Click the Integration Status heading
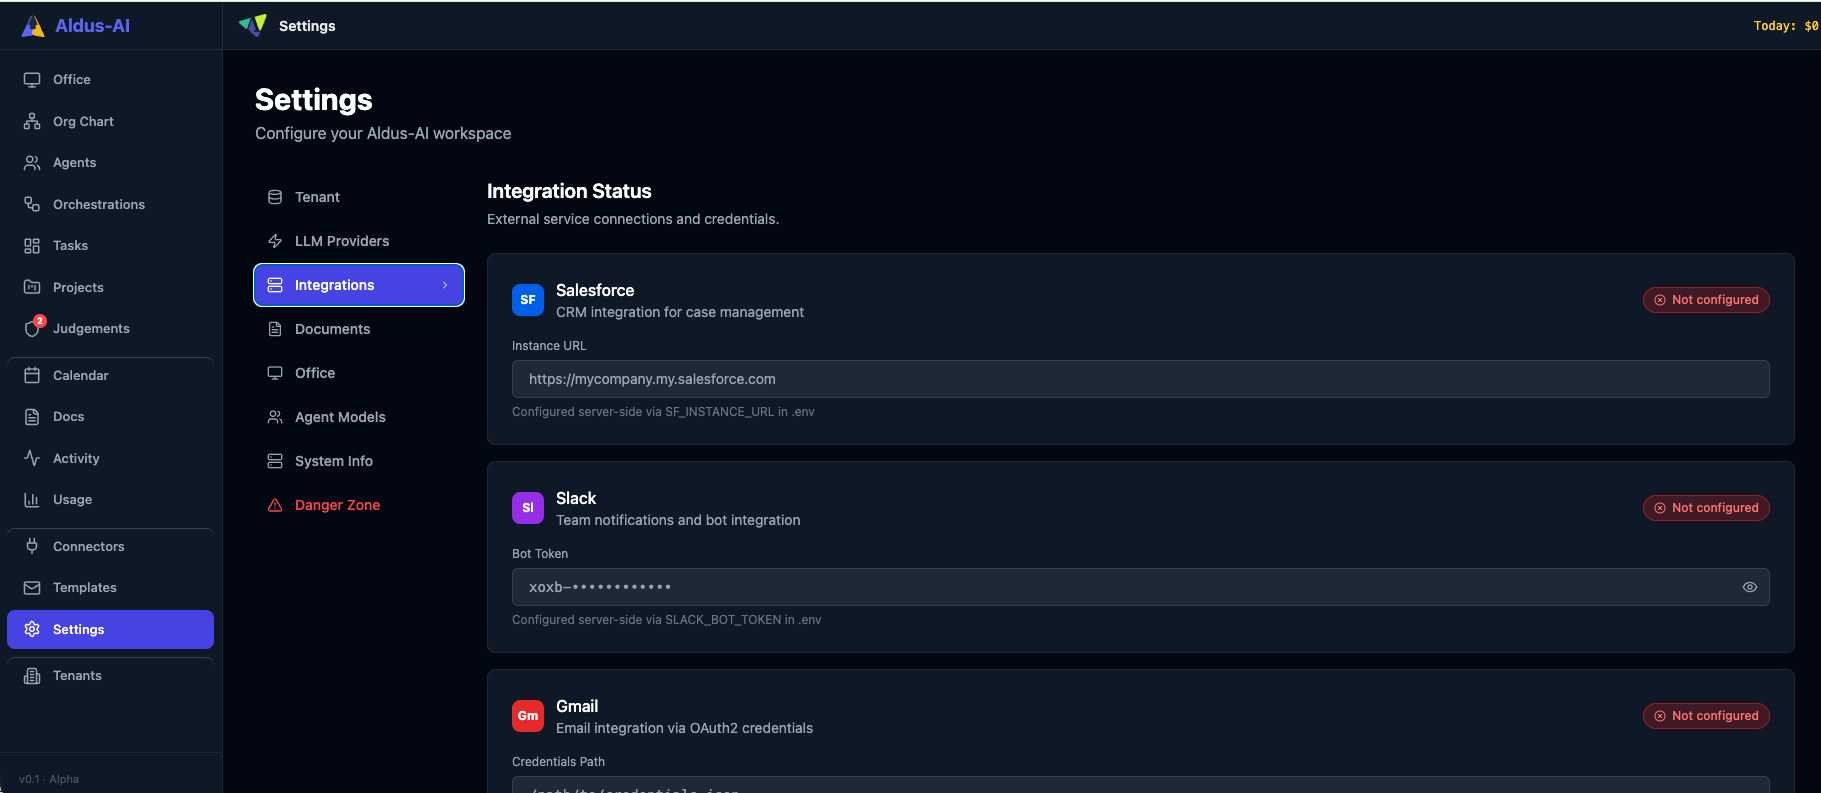This screenshot has height=793, width=1821. [x=569, y=191]
